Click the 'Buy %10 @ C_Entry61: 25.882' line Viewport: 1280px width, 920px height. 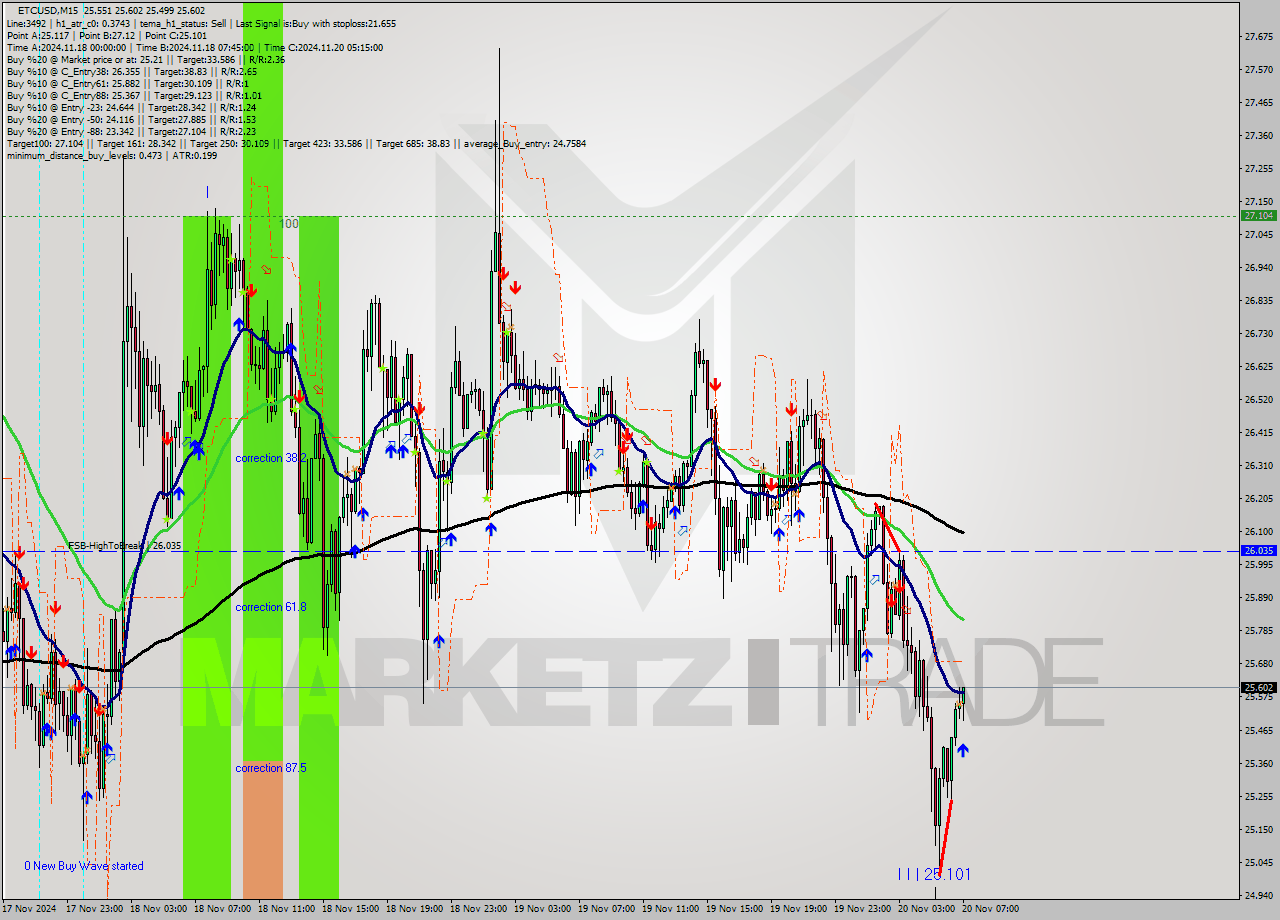point(127,83)
